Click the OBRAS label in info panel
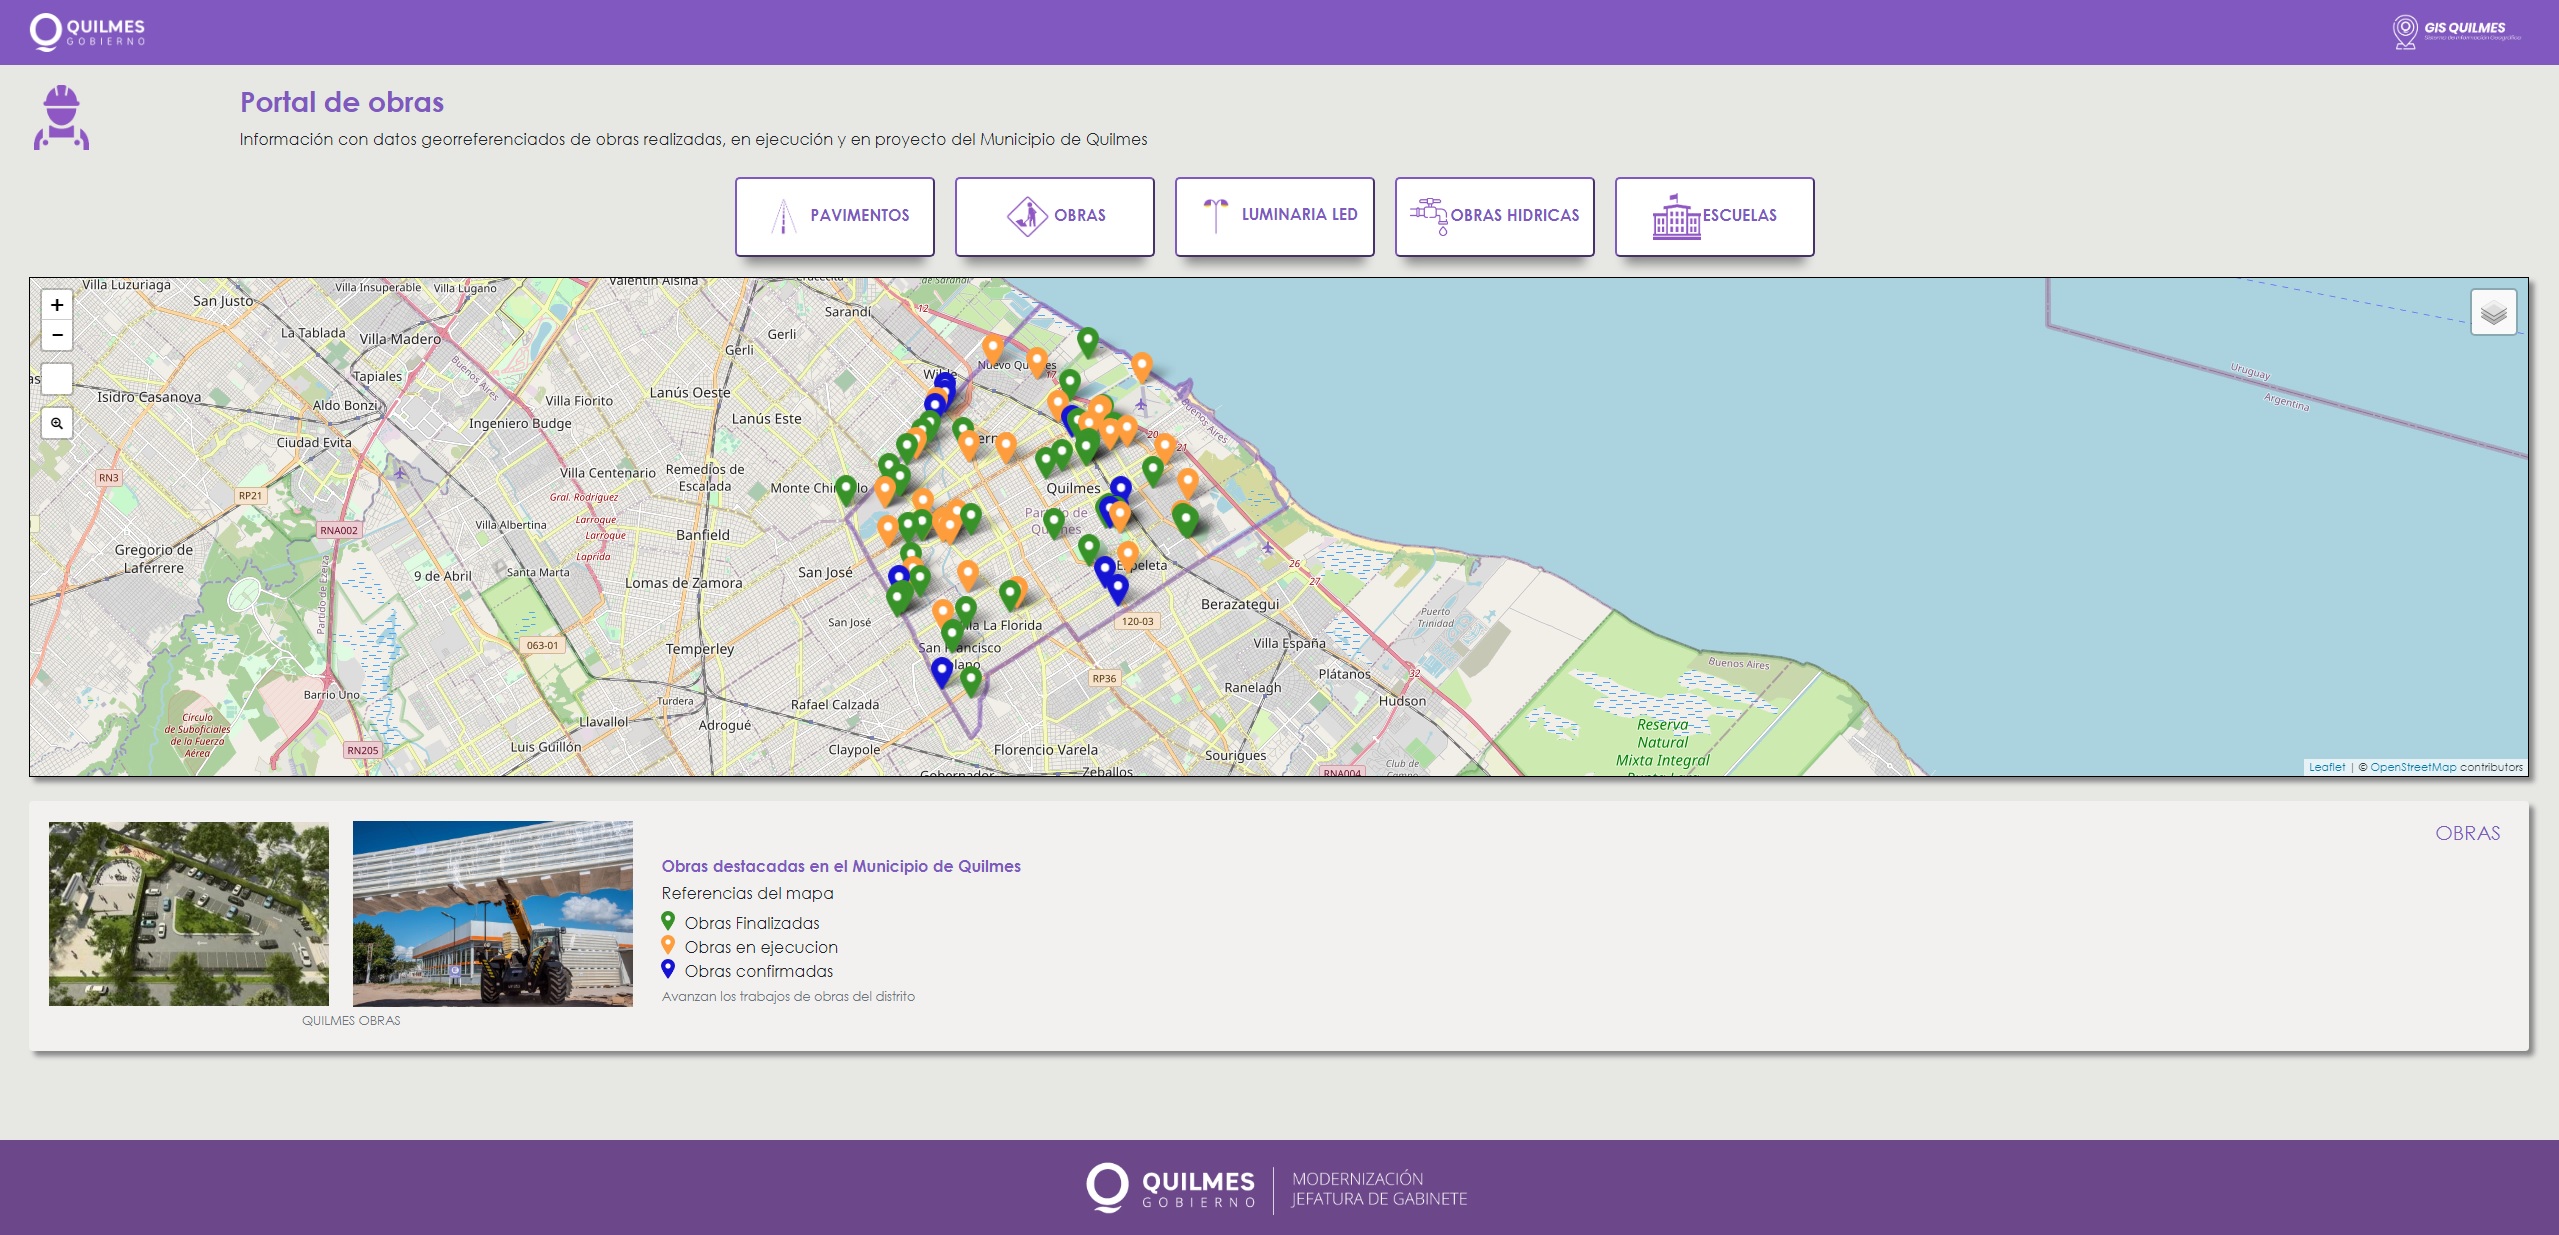The width and height of the screenshot is (2559, 1235). [2467, 833]
